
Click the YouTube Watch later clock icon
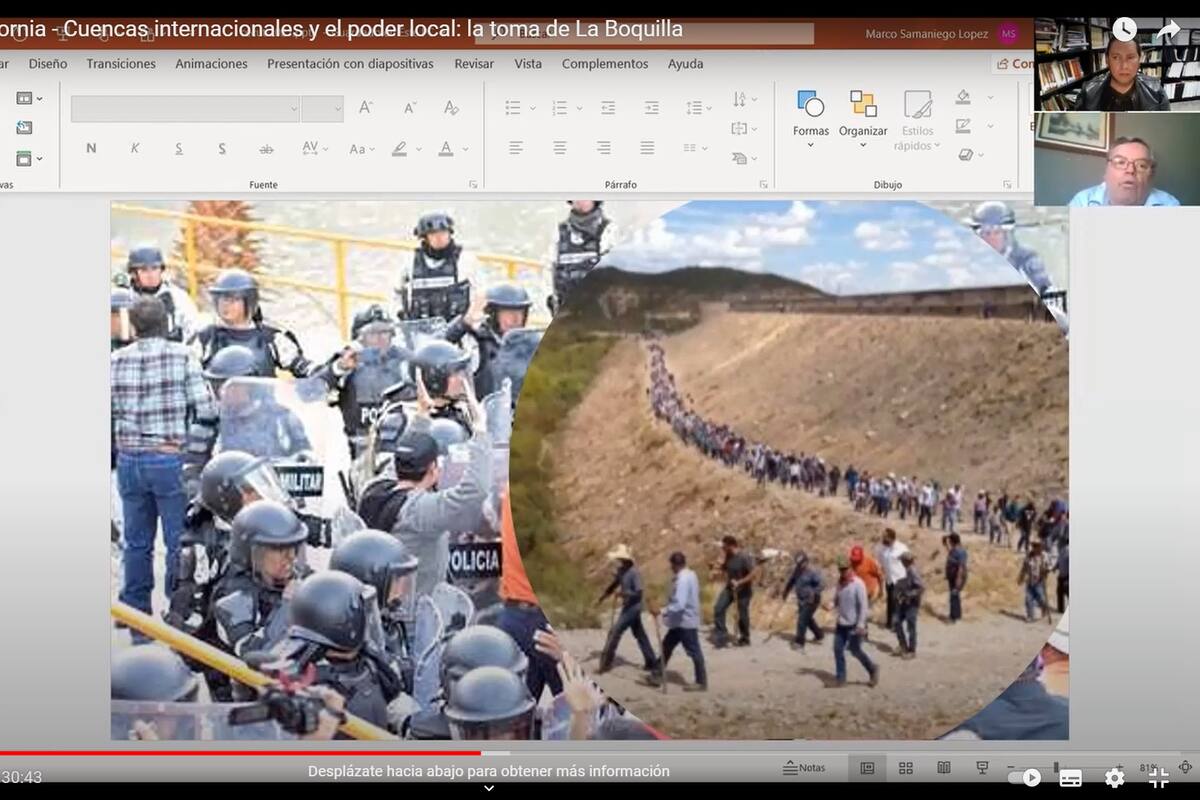click(x=1125, y=29)
